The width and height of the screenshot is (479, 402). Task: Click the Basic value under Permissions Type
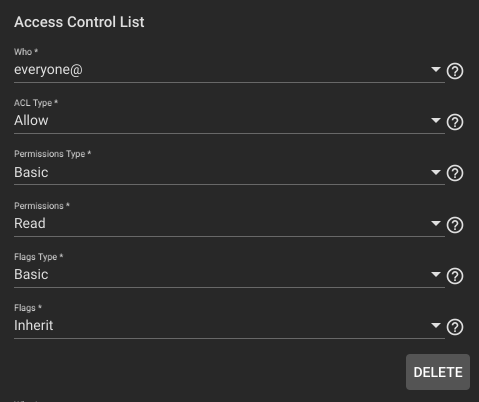point(31,172)
